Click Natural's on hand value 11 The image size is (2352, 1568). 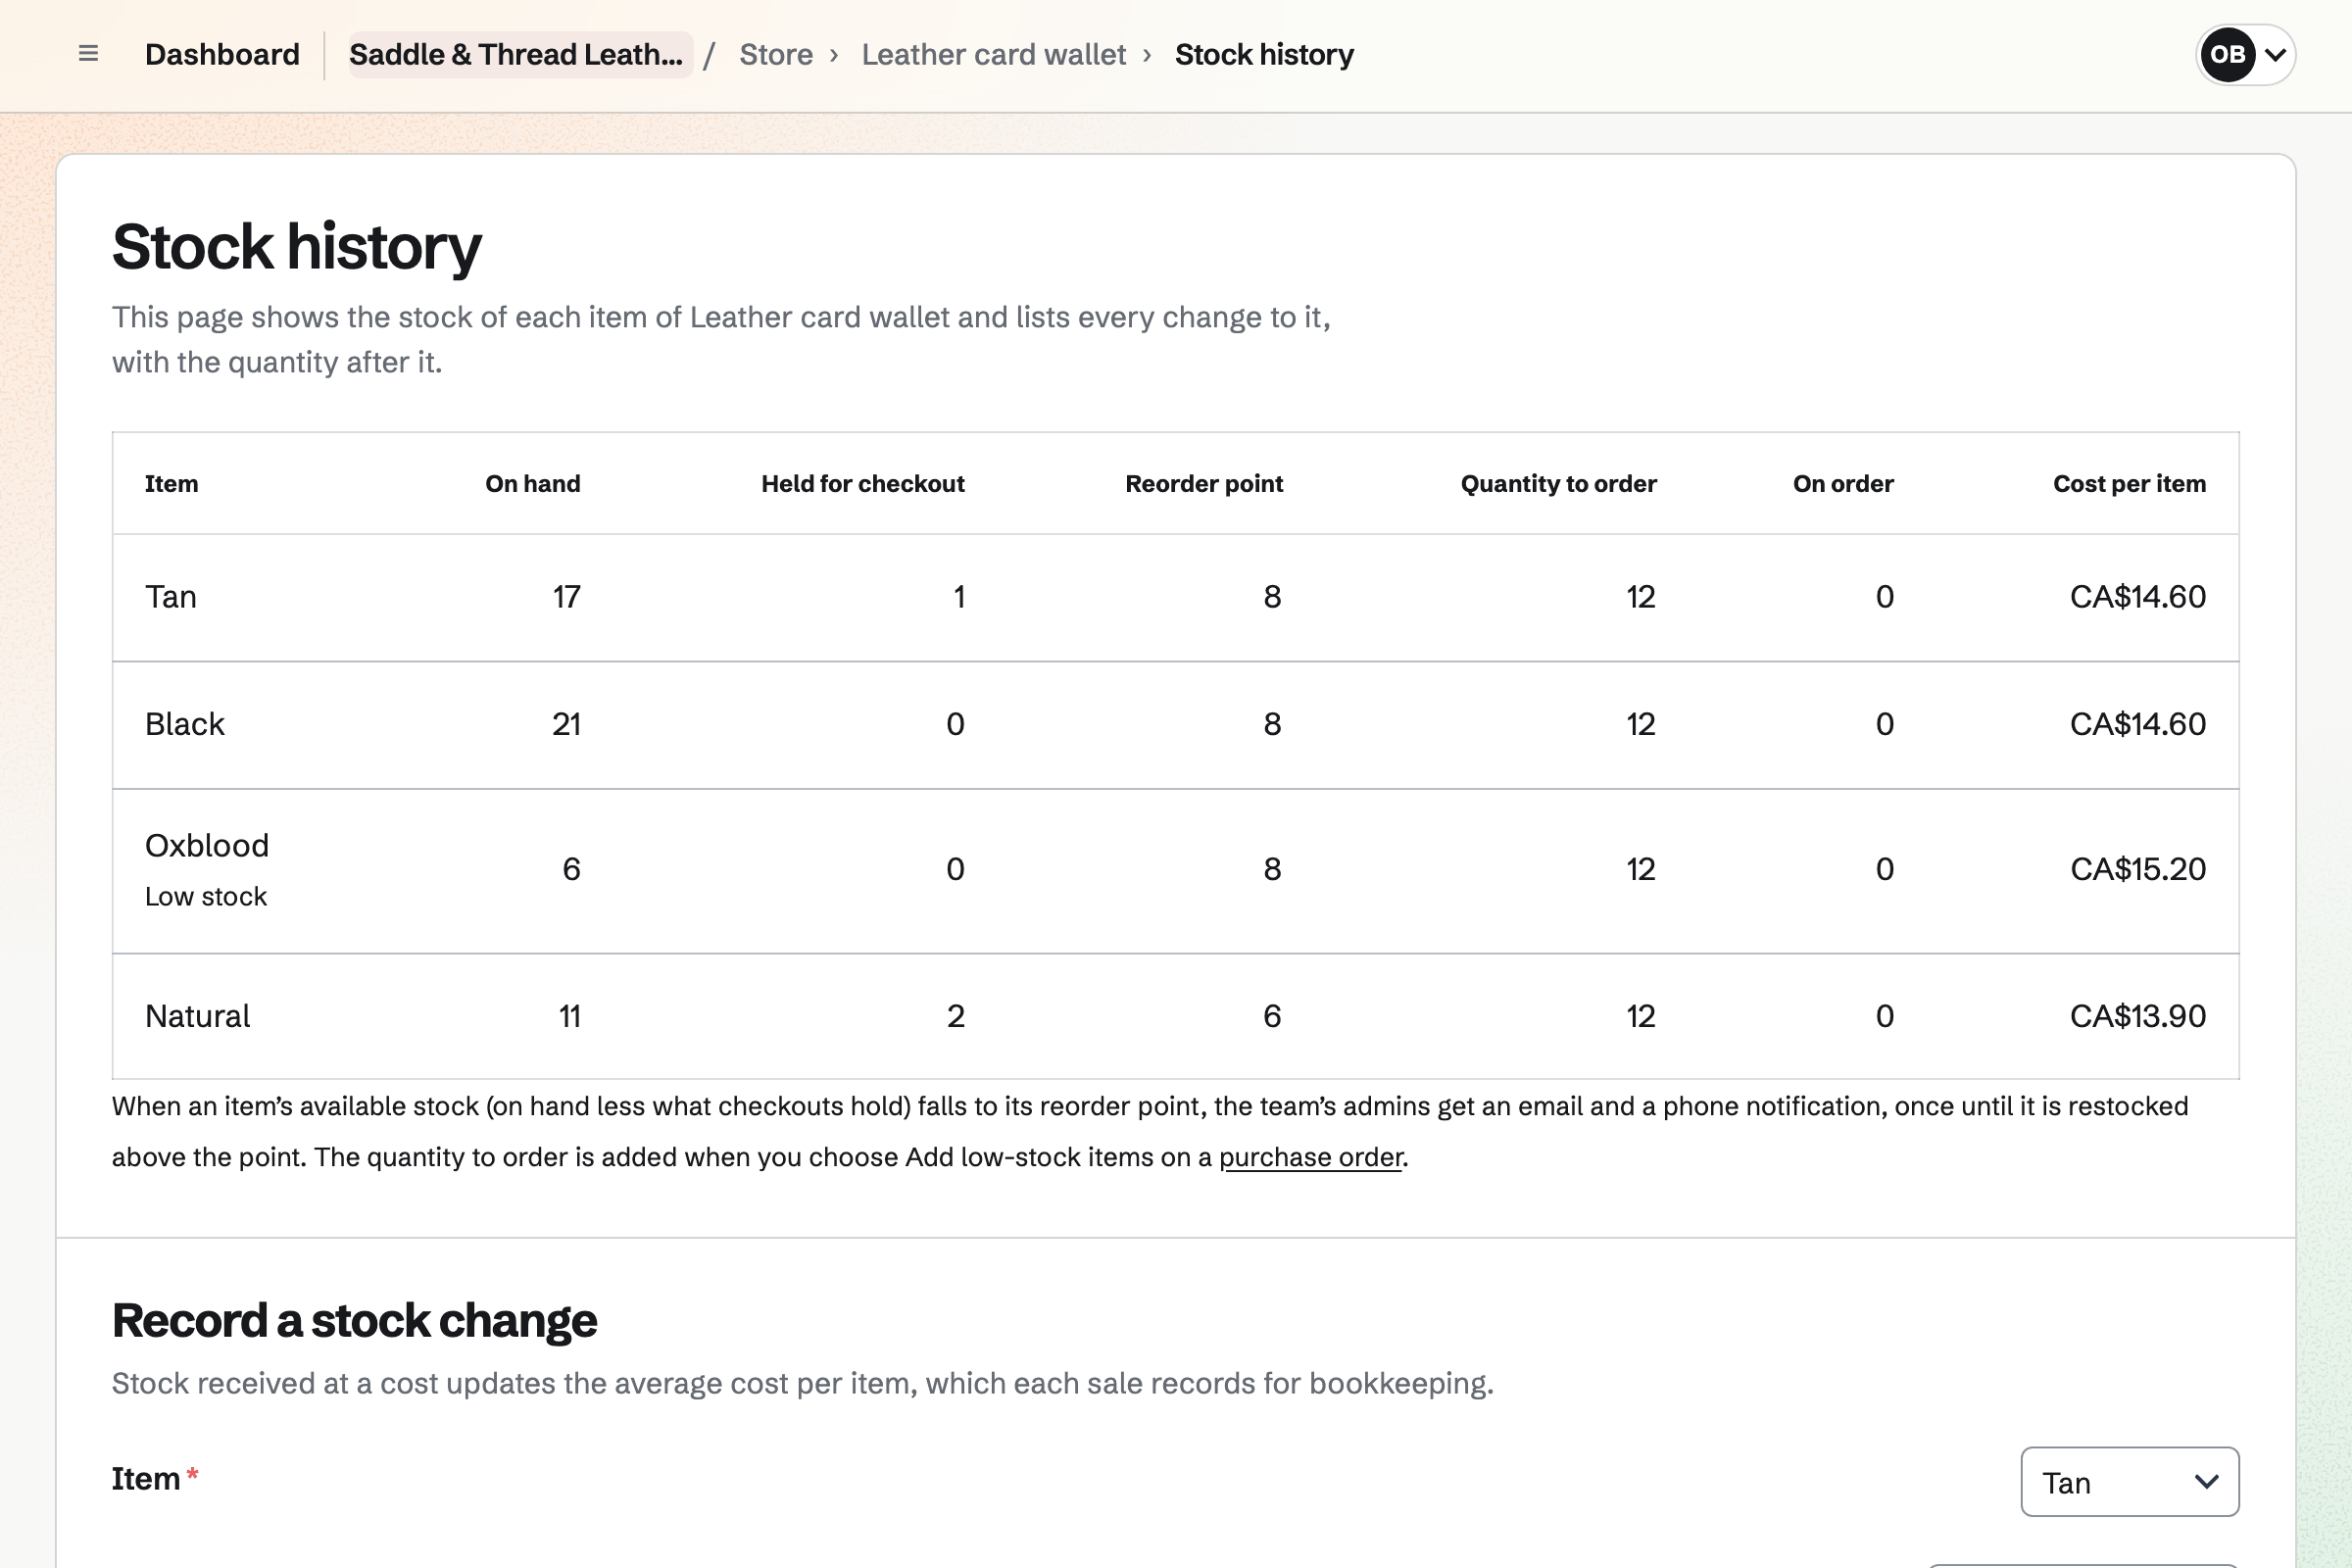point(569,1016)
